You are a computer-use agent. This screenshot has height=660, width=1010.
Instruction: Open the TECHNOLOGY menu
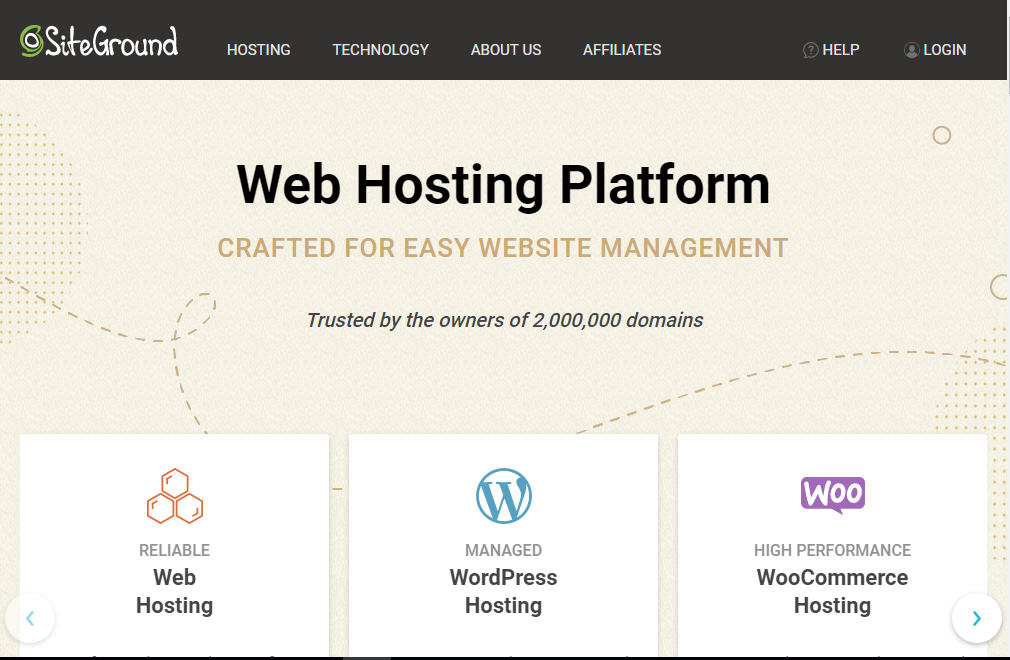point(381,50)
